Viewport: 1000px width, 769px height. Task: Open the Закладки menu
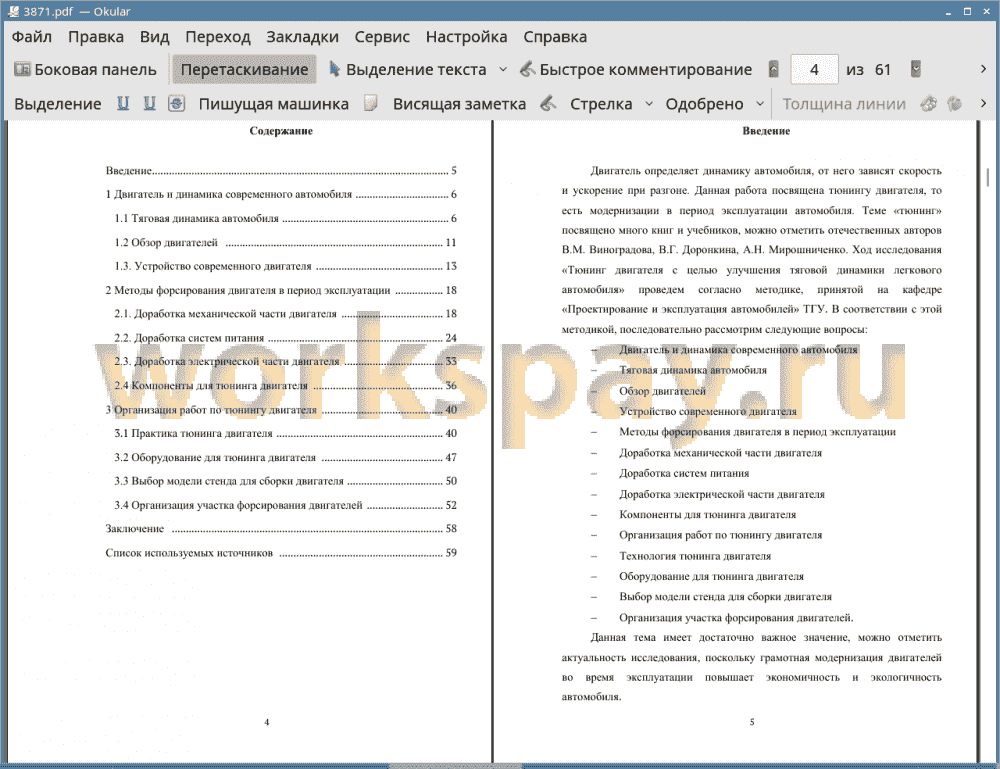[x=302, y=37]
